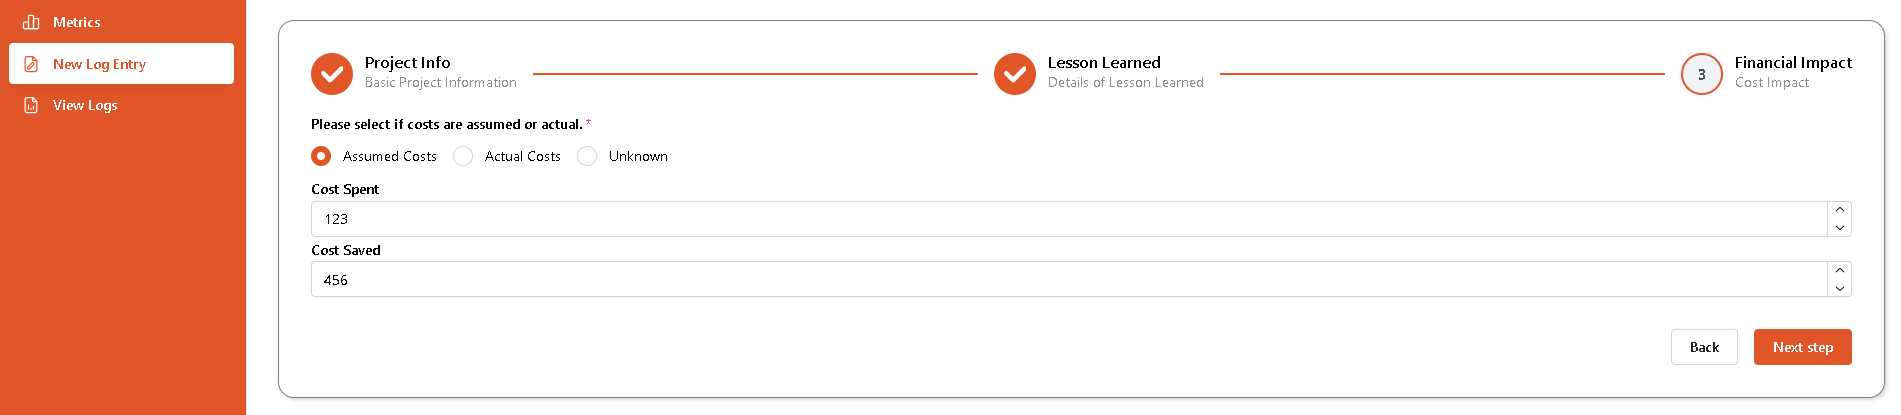Increment Cost Saved using the up arrow
The height and width of the screenshot is (415, 1901).
[x=1839, y=270]
